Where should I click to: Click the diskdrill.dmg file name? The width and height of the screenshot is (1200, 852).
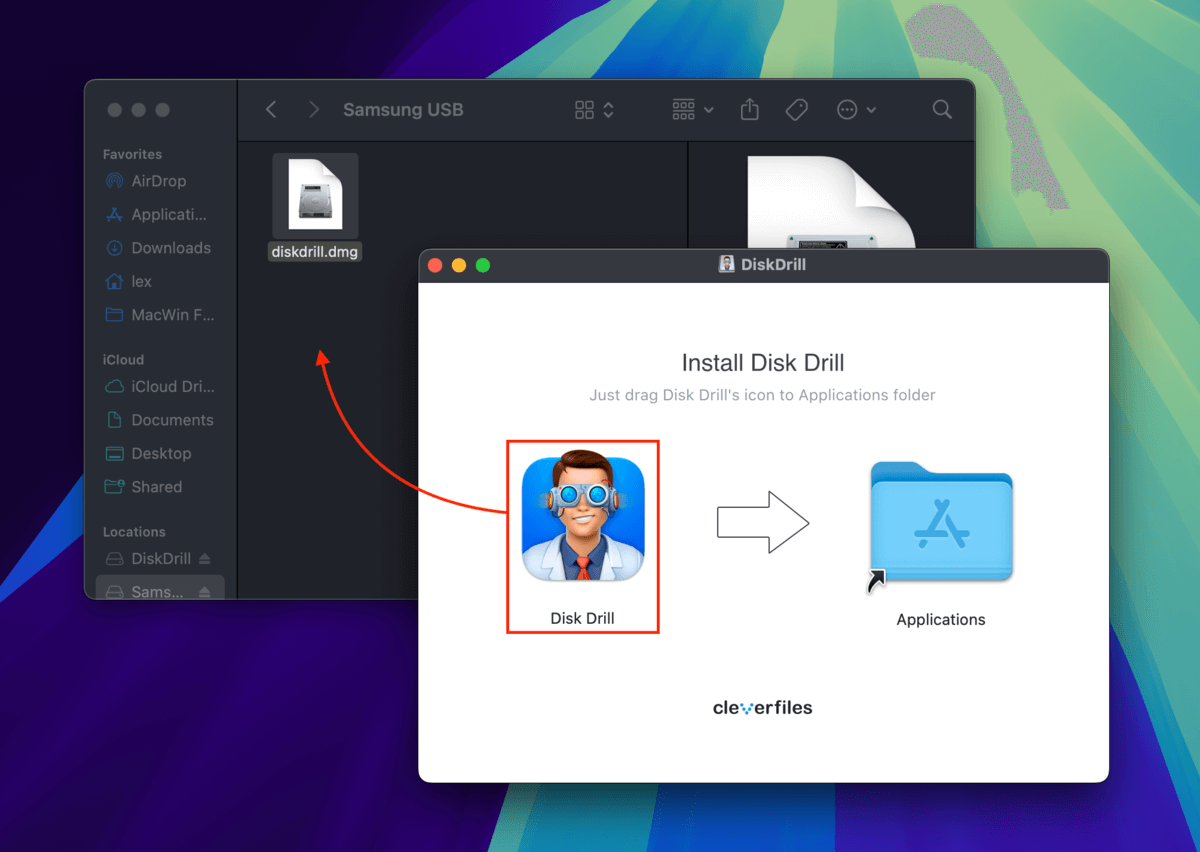pyautogui.click(x=315, y=252)
